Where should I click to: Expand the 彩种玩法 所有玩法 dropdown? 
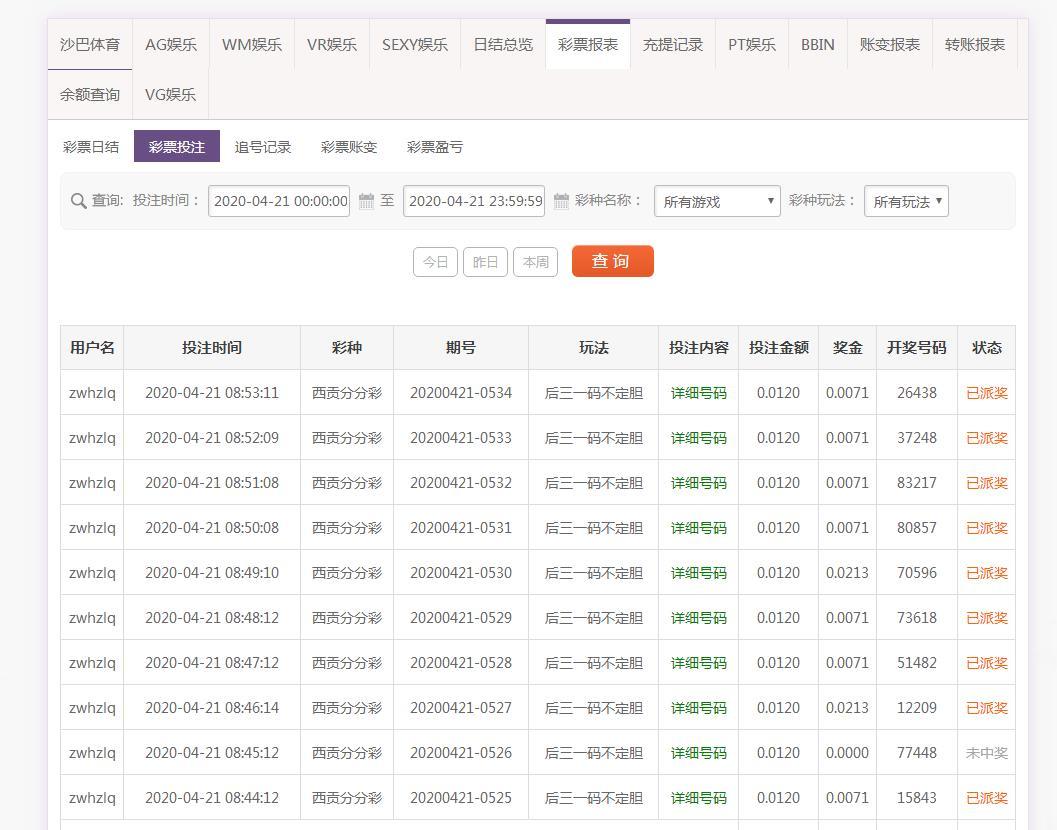coord(906,201)
